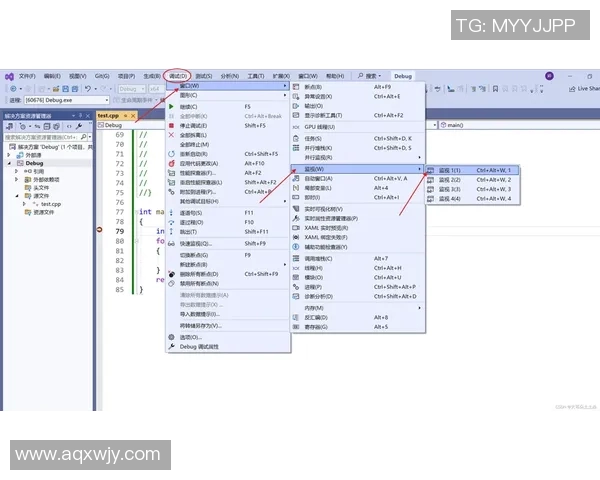Click the red Stop Debugging (停止调试) icon
The height and width of the screenshot is (480, 600).
pos(171,125)
